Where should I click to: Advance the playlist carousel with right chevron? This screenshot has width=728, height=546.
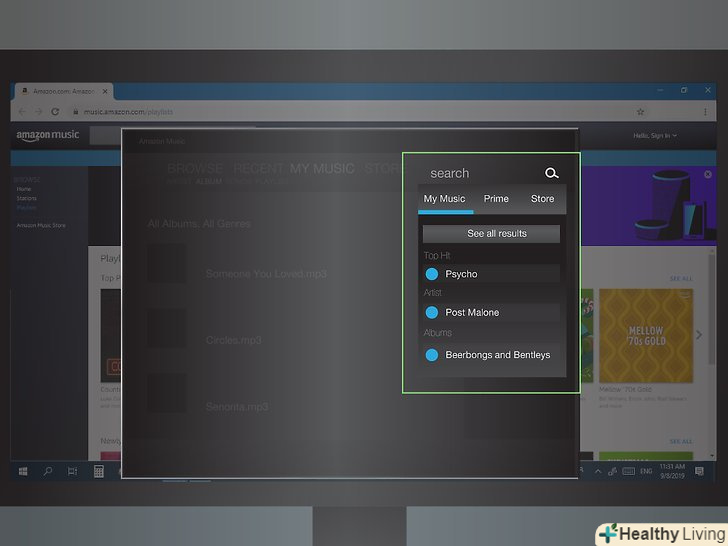click(699, 335)
